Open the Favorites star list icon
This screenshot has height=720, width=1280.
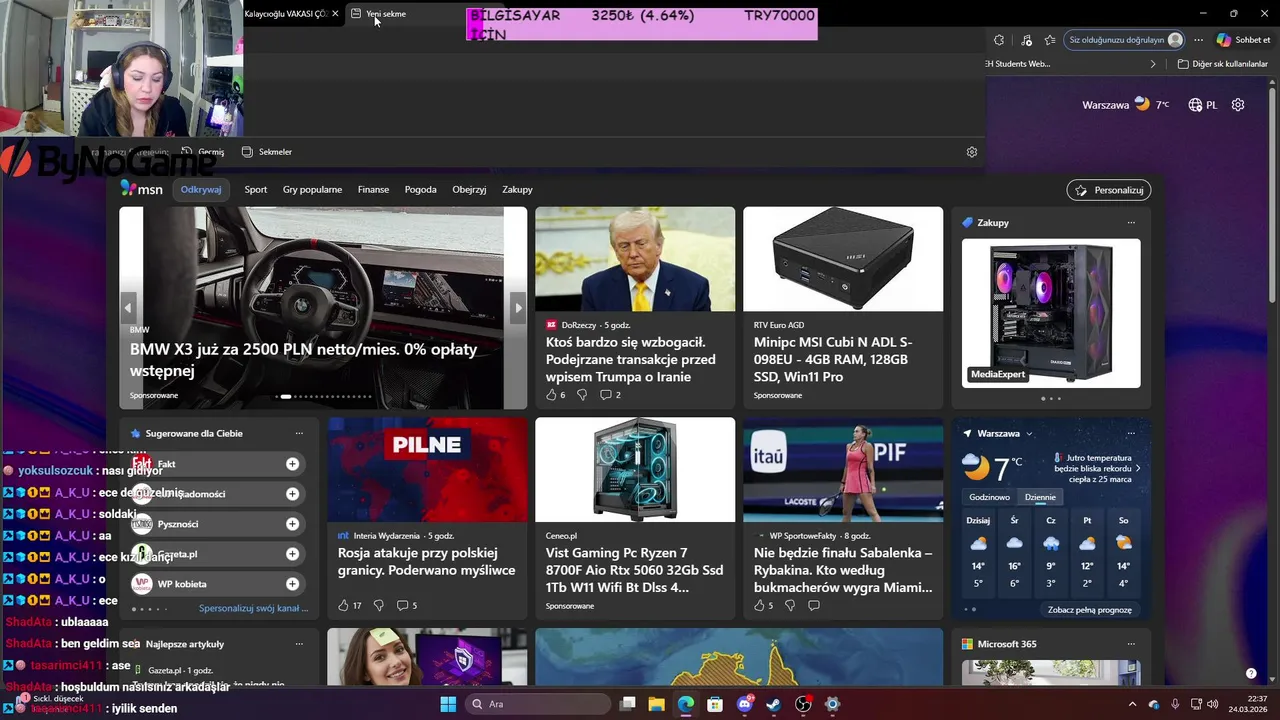point(1050,40)
